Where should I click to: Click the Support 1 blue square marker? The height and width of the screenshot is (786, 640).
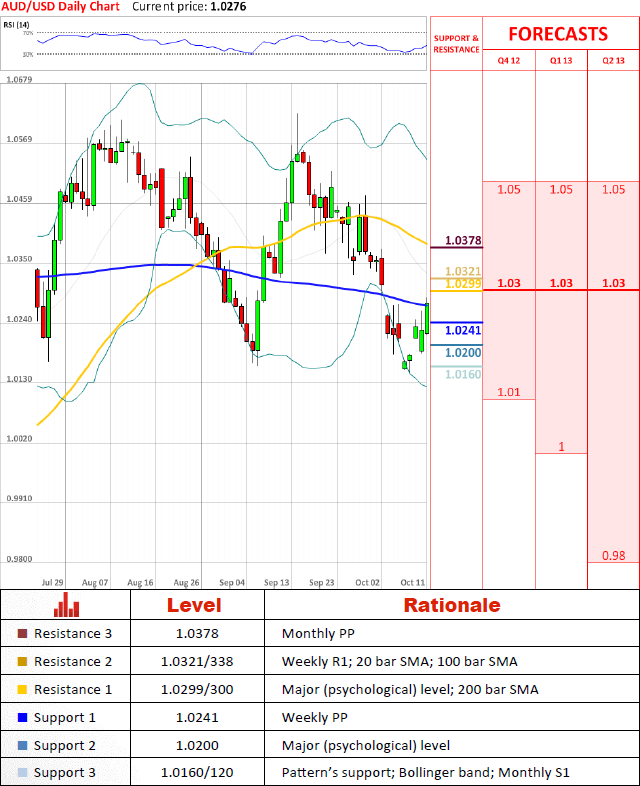(x=23, y=717)
